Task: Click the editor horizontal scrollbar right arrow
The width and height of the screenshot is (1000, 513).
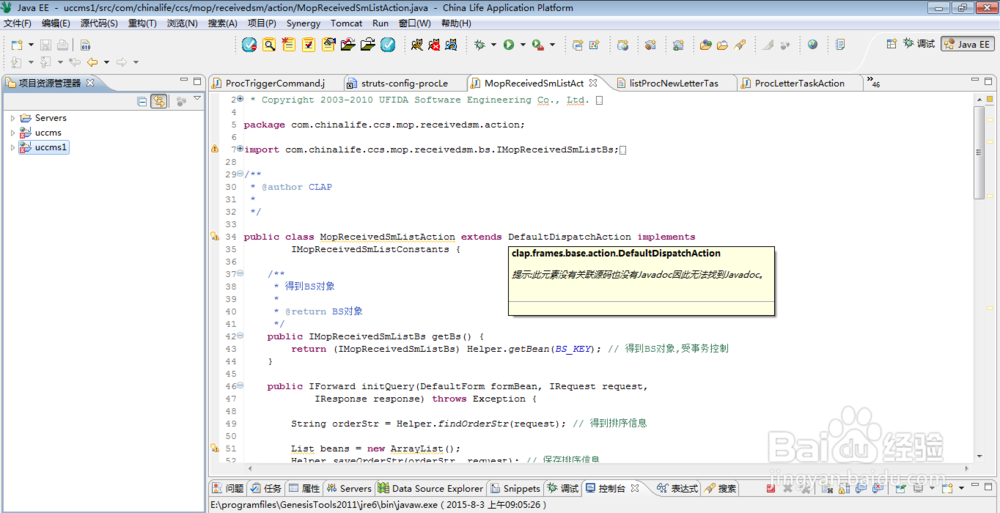Action: [x=966, y=469]
